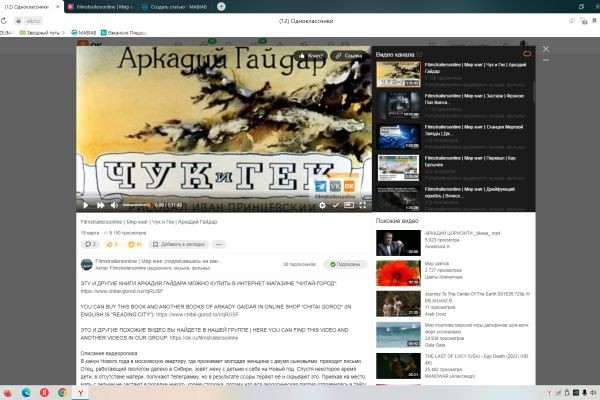Click the Видео канала heading
The image size is (600, 400).
395,55
